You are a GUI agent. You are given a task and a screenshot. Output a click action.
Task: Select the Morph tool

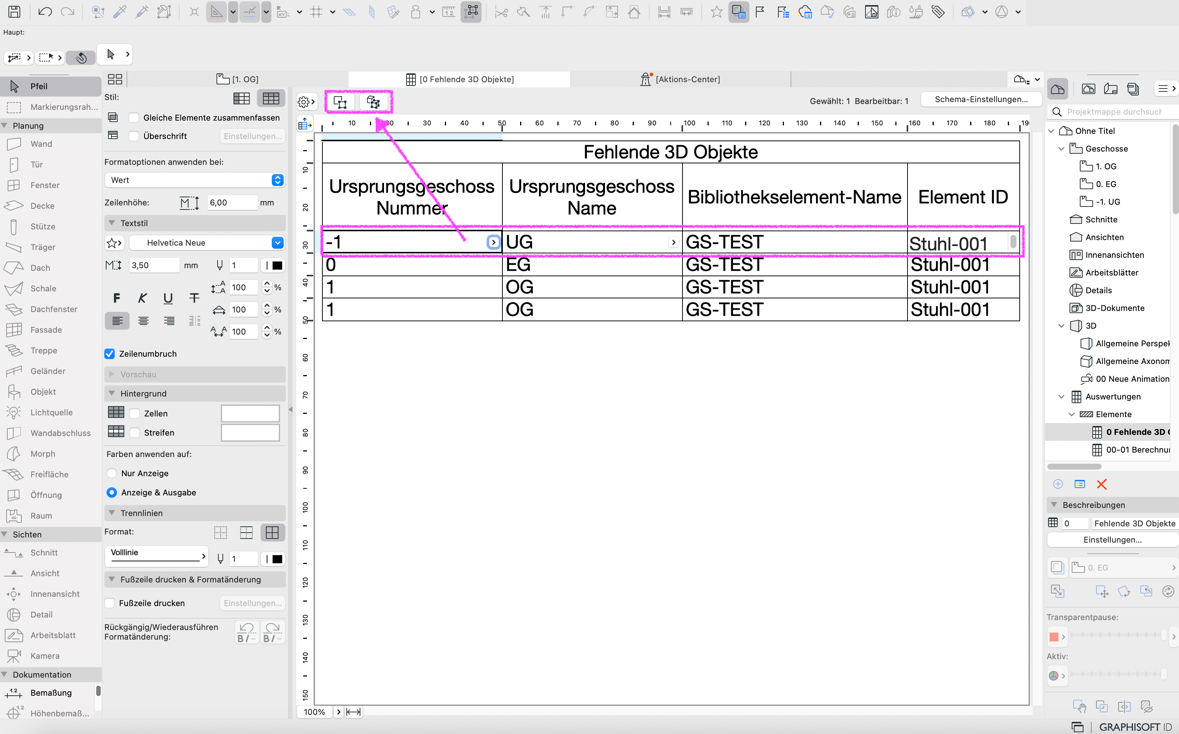[42, 454]
